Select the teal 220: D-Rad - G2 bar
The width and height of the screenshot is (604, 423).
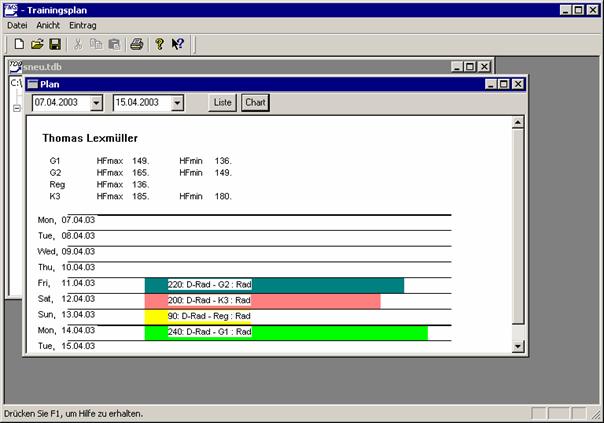coord(274,285)
